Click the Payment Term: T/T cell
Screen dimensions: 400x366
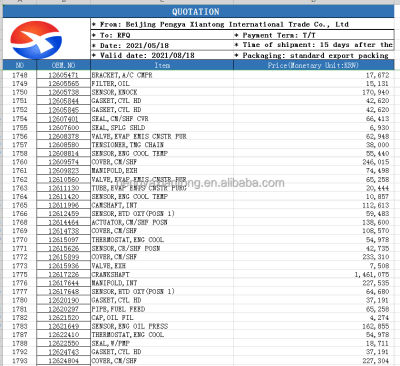tap(314, 35)
